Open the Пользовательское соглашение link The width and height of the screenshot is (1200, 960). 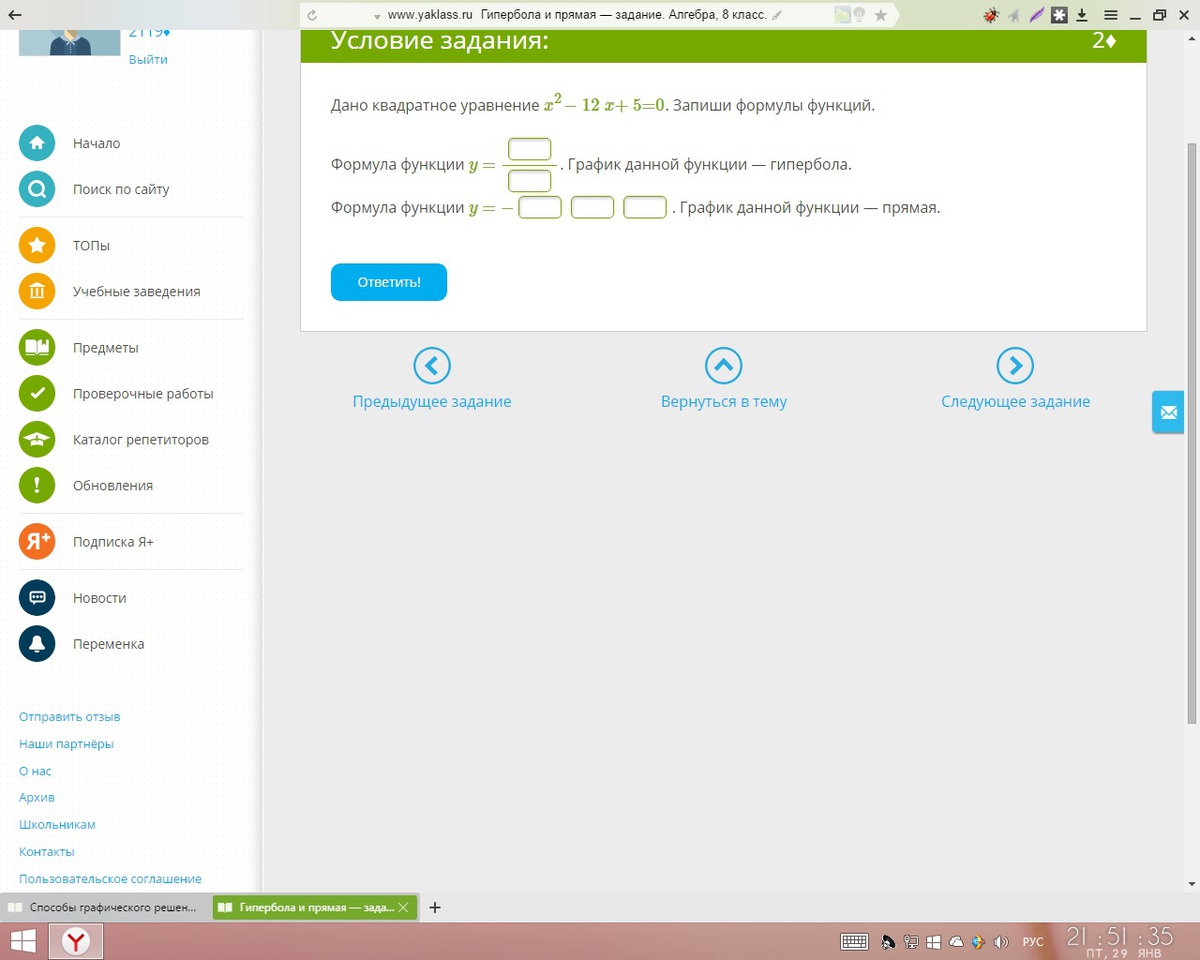(110, 879)
